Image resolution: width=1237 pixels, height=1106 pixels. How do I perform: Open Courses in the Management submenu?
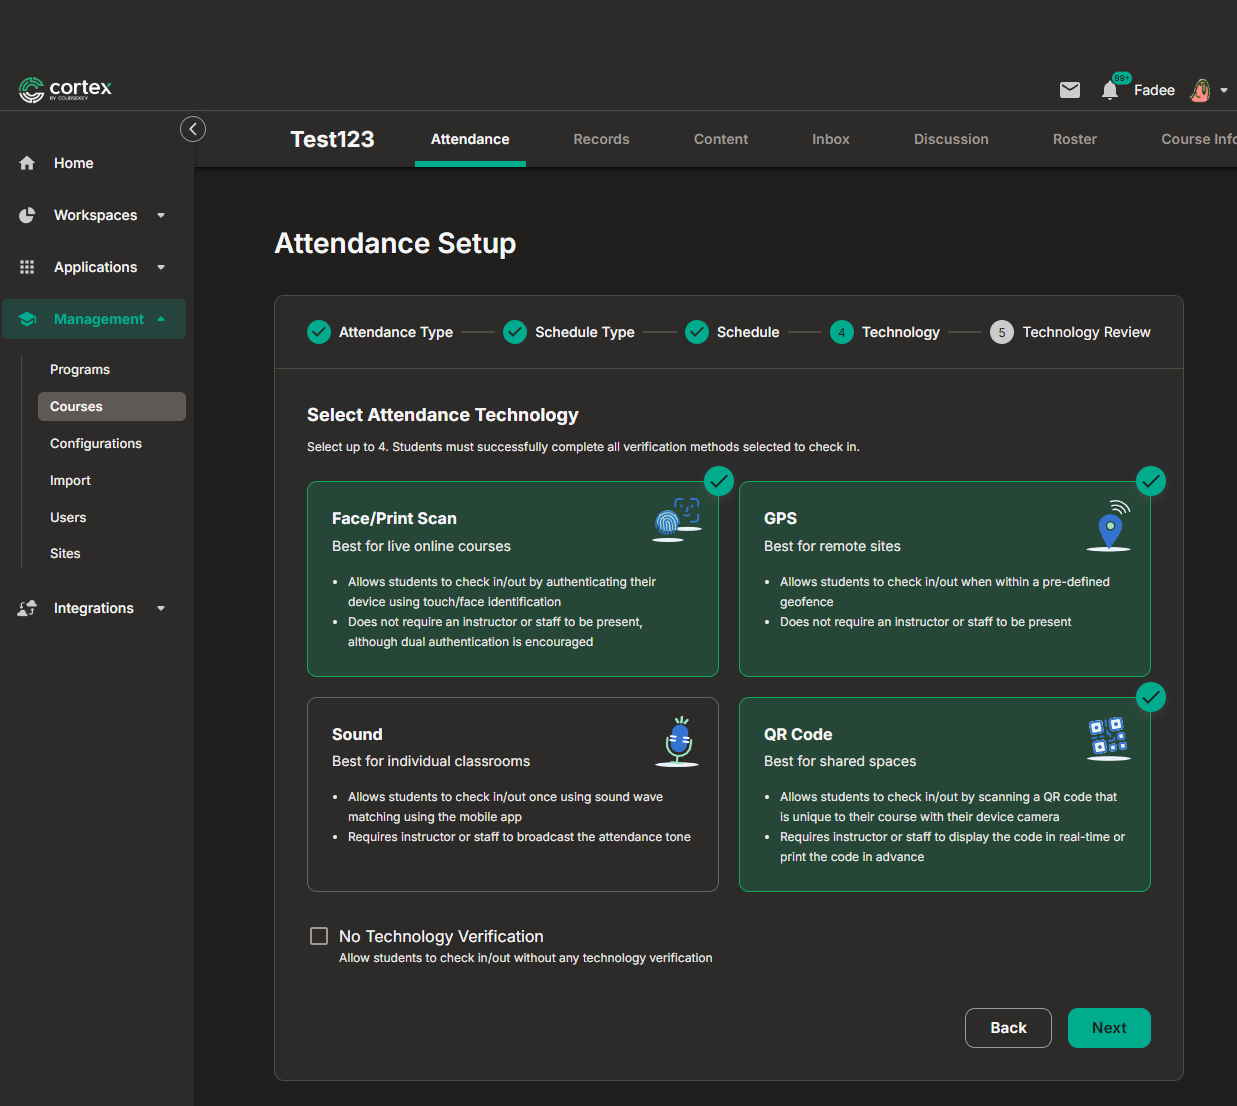112,407
